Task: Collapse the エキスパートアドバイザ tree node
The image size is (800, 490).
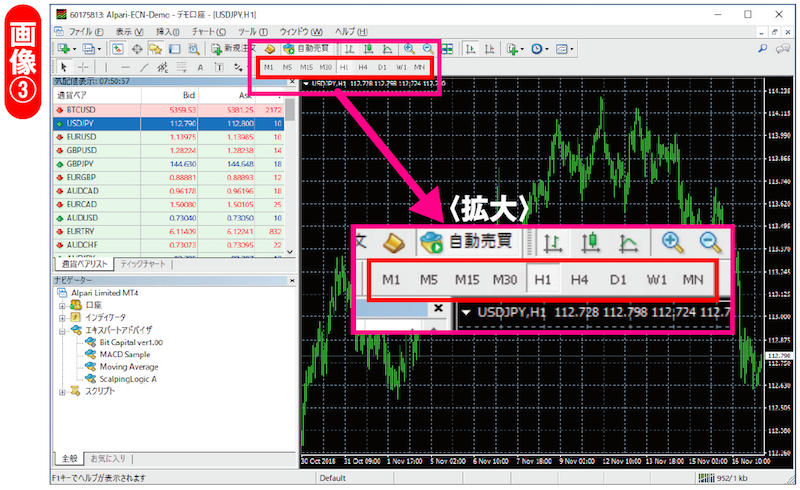Action: point(62,331)
